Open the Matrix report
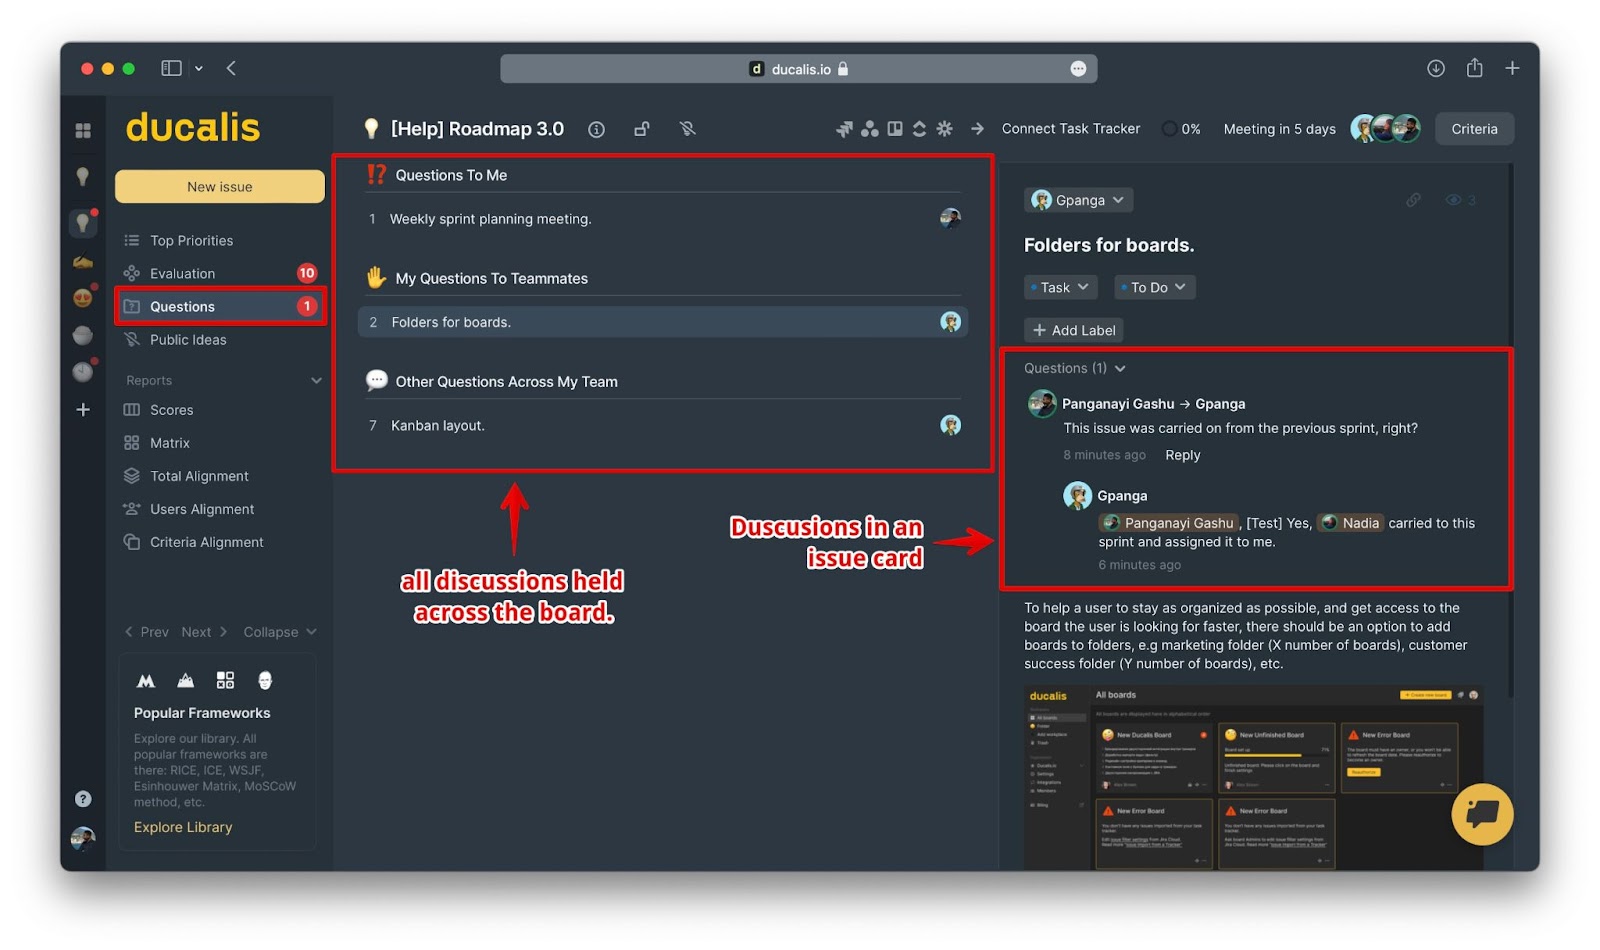1600x950 pixels. click(169, 443)
